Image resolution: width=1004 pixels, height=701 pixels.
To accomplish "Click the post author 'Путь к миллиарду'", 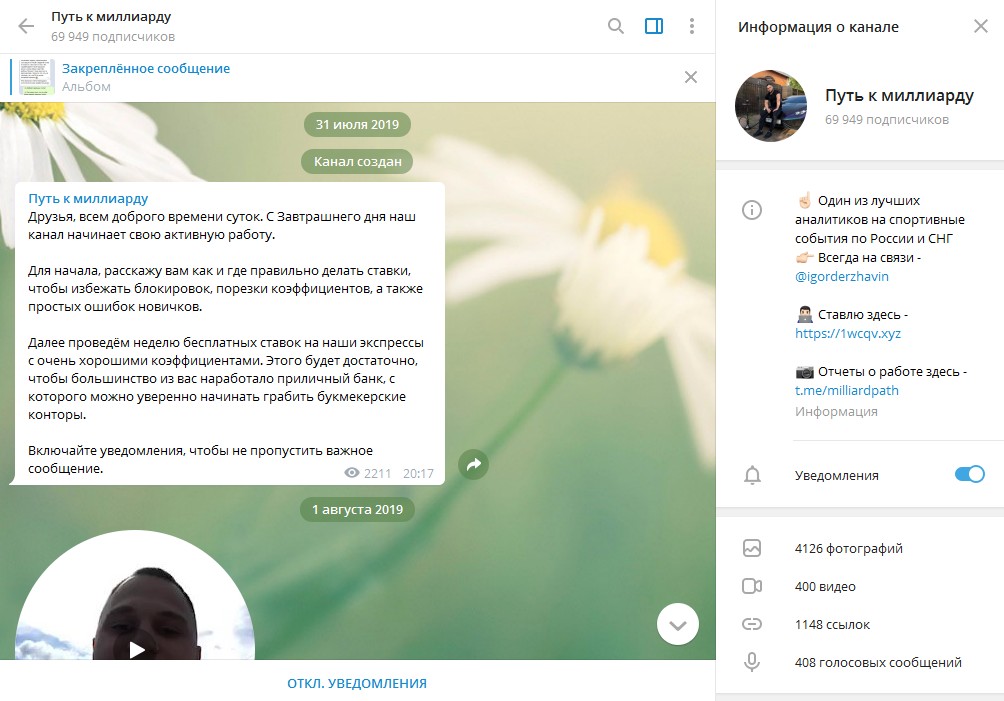I will tap(88, 198).
